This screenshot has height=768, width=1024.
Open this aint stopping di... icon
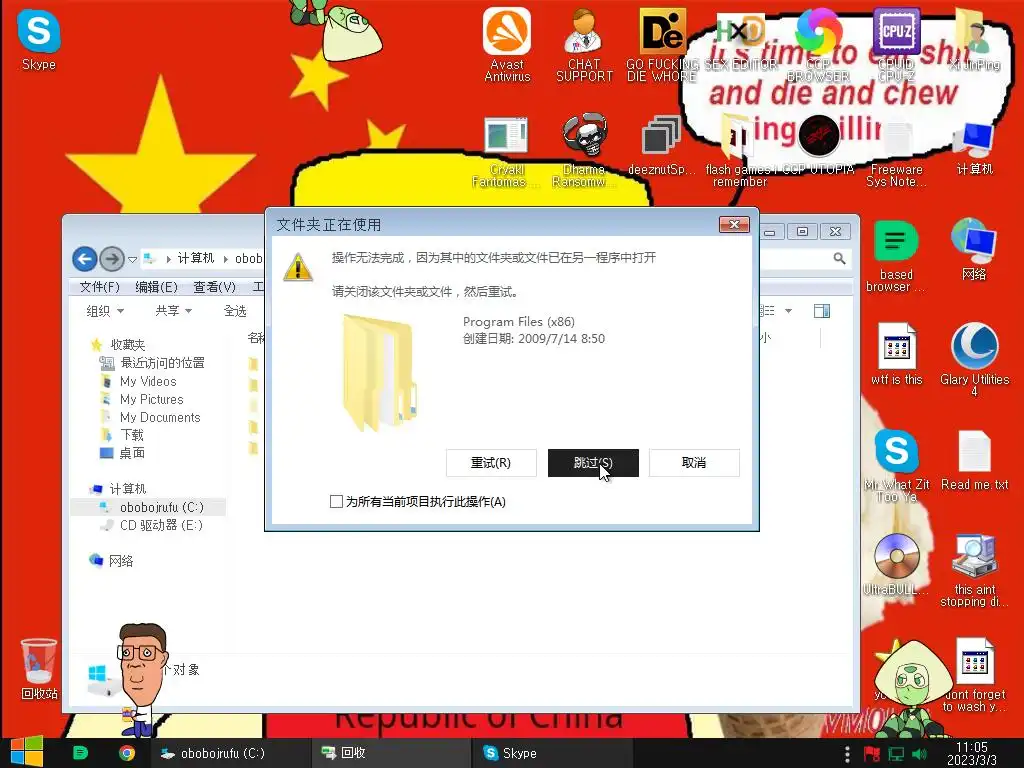(x=974, y=570)
